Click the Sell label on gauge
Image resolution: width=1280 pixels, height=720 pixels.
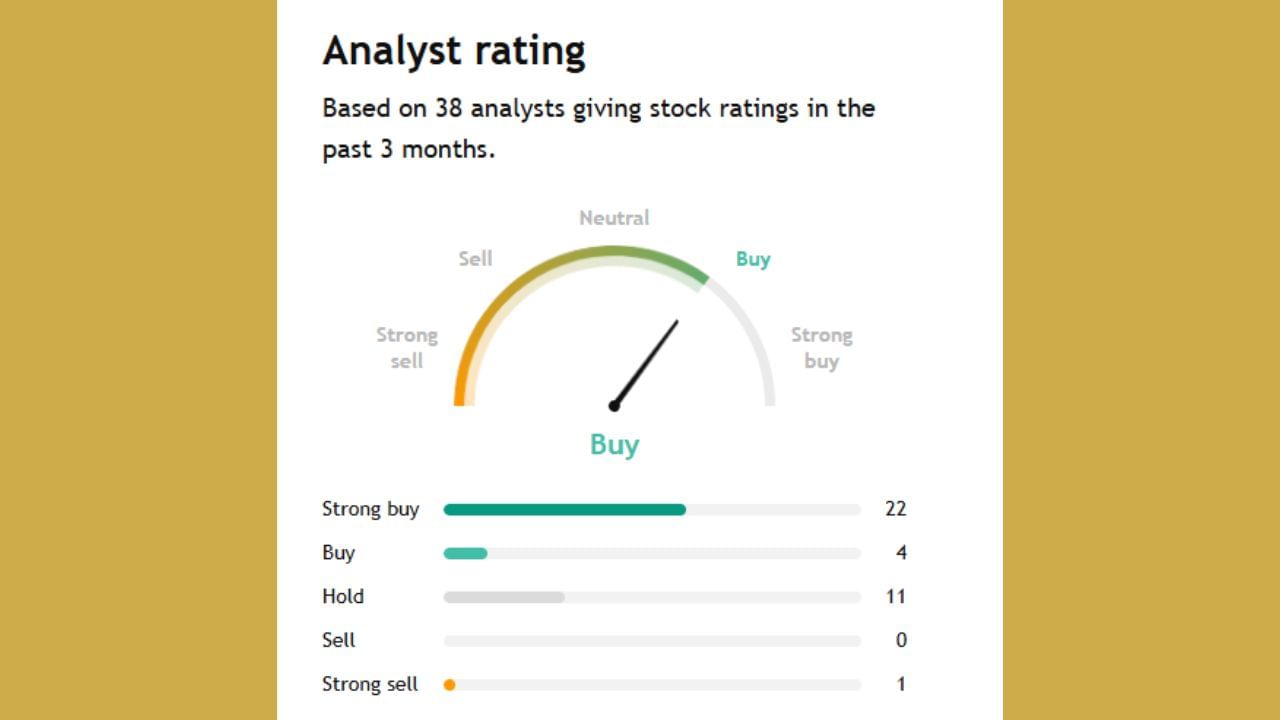pos(475,258)
